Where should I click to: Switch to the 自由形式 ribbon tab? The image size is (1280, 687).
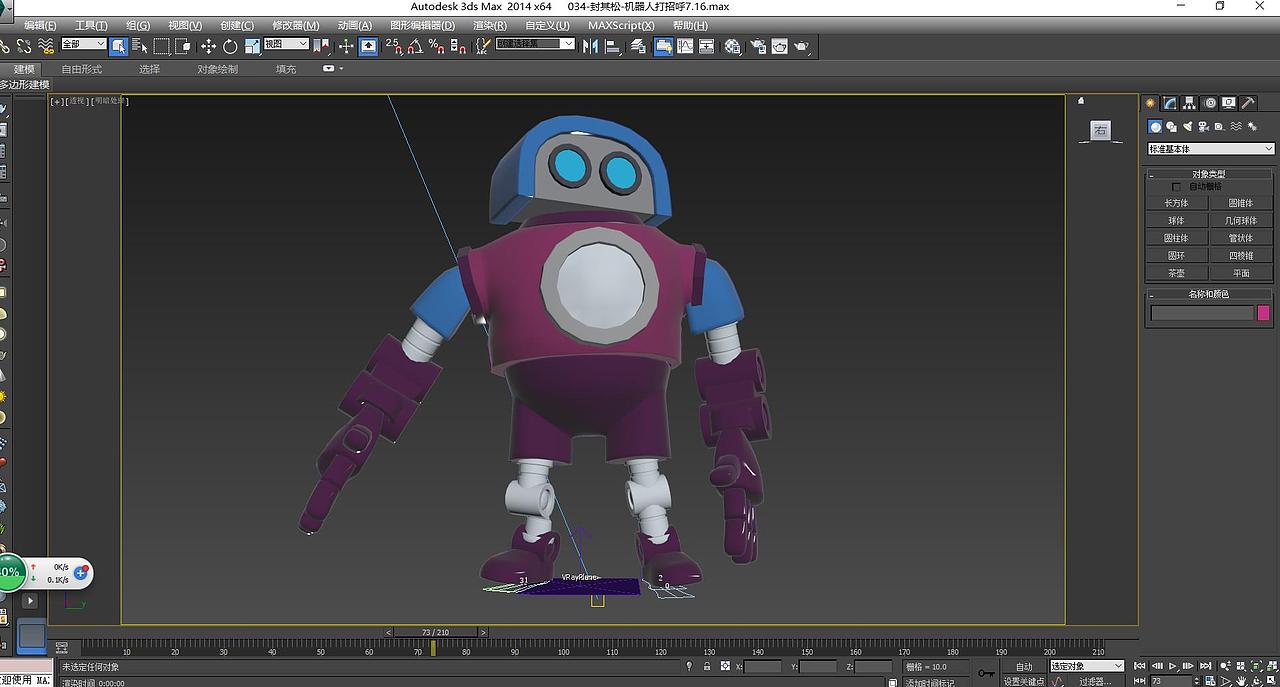pyautogui.click(x=81, y=69)
